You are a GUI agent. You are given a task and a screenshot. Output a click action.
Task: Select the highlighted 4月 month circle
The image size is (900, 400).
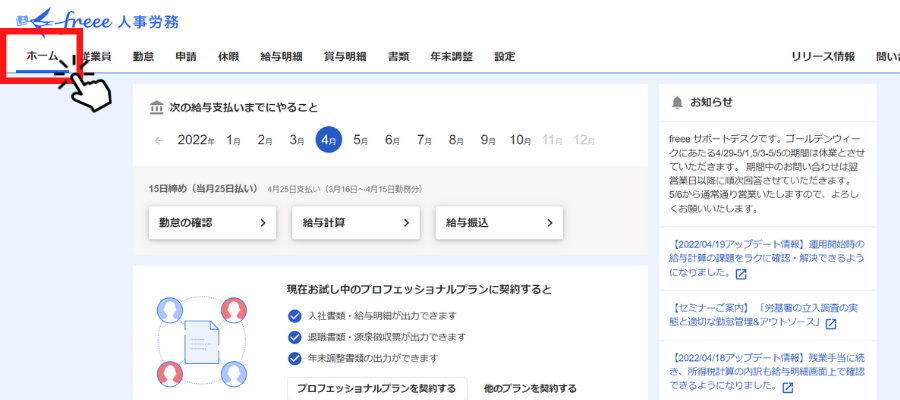click(x=328, y=141)
